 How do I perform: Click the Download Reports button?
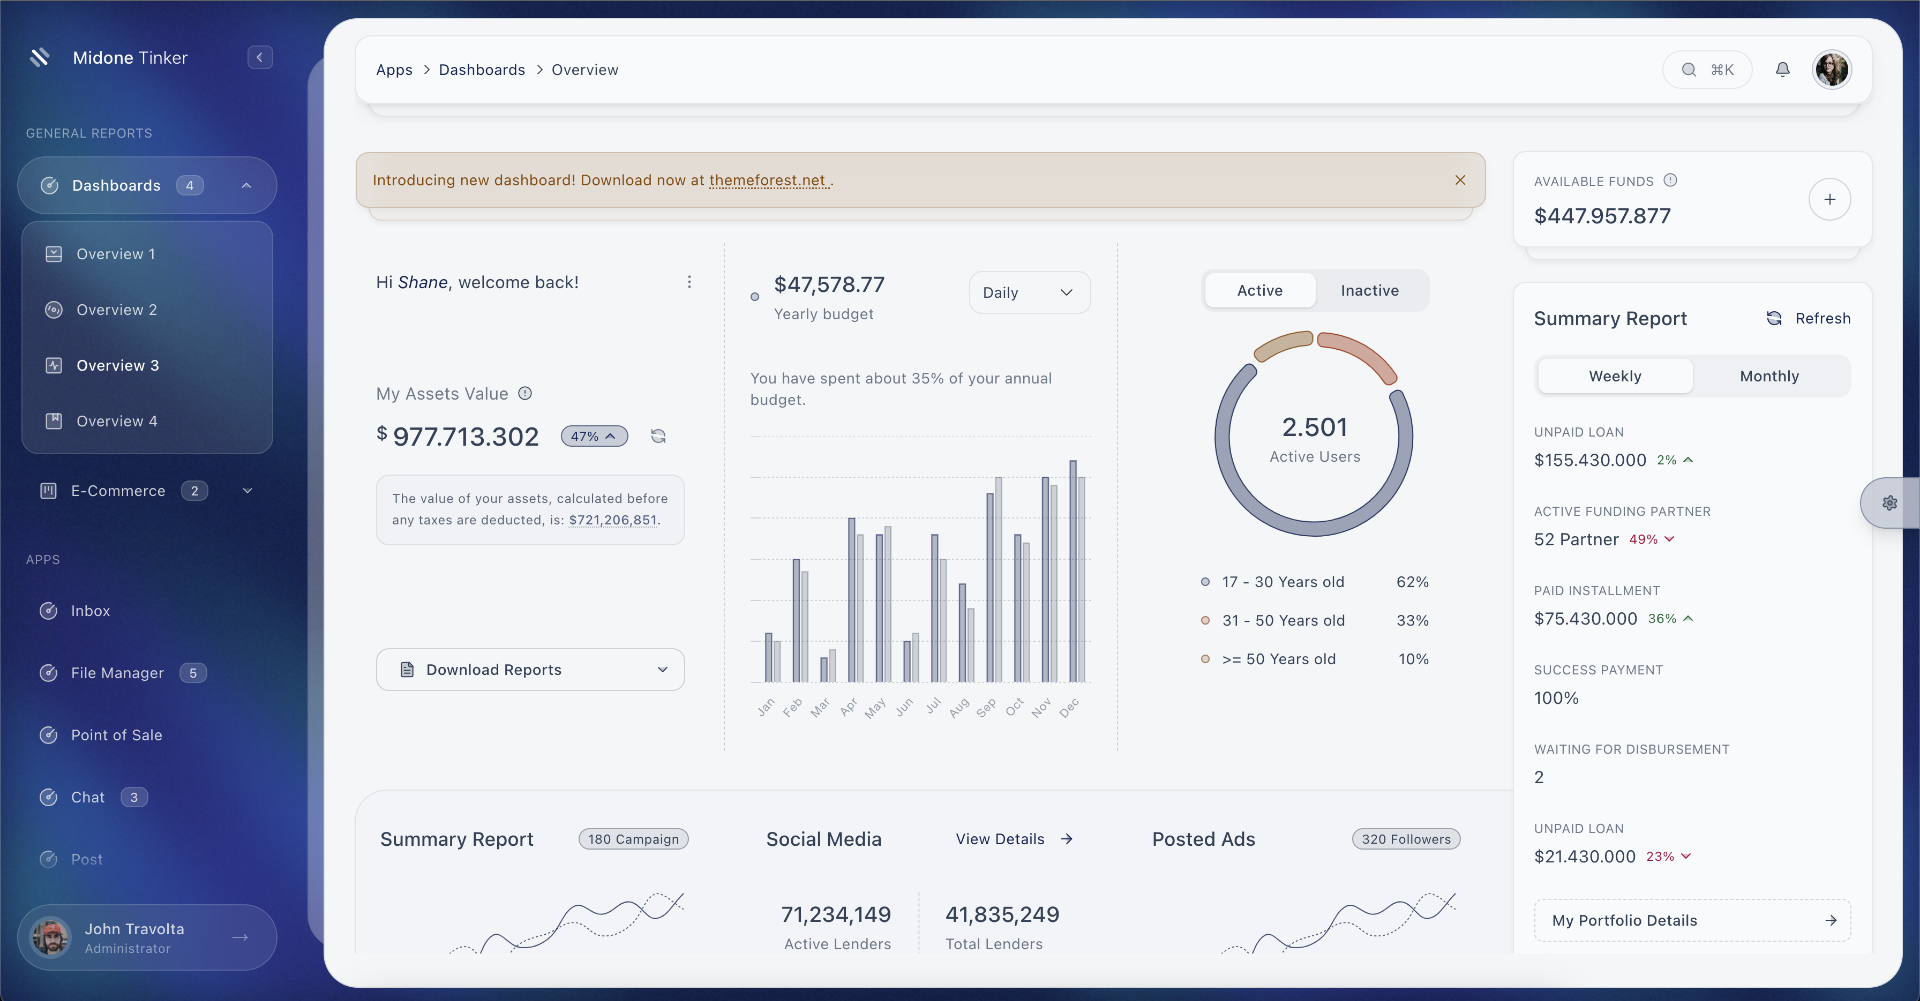point(494,669)
